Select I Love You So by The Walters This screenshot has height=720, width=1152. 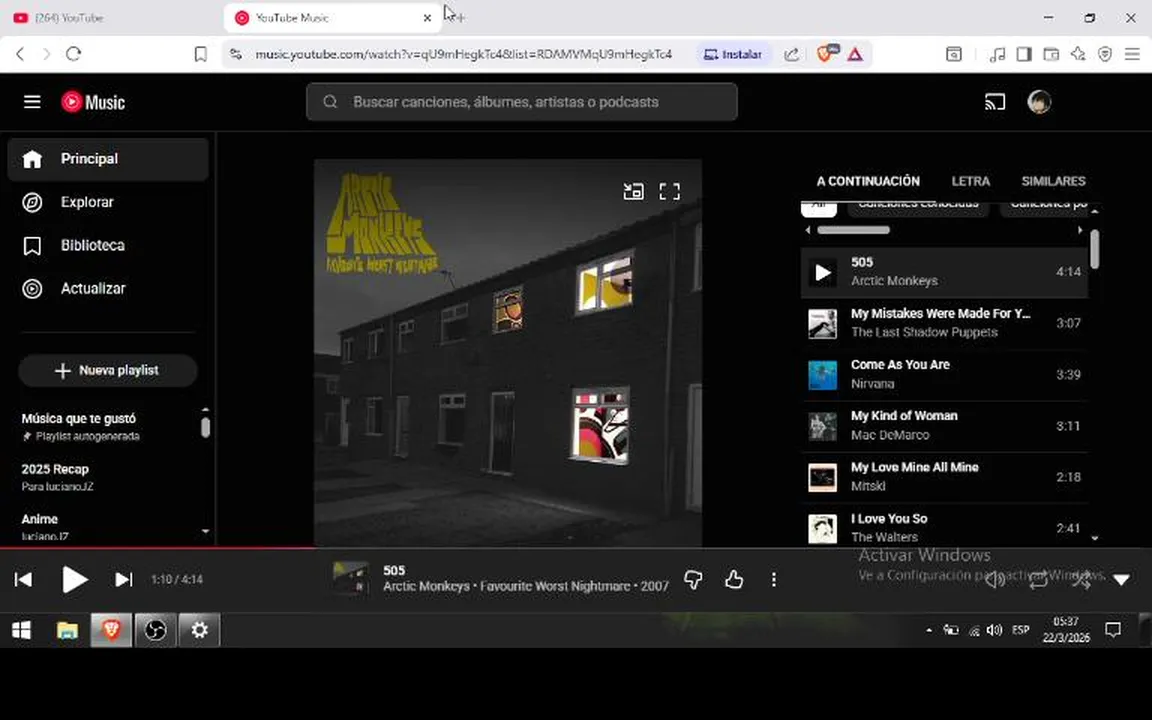tap(943, 526)
